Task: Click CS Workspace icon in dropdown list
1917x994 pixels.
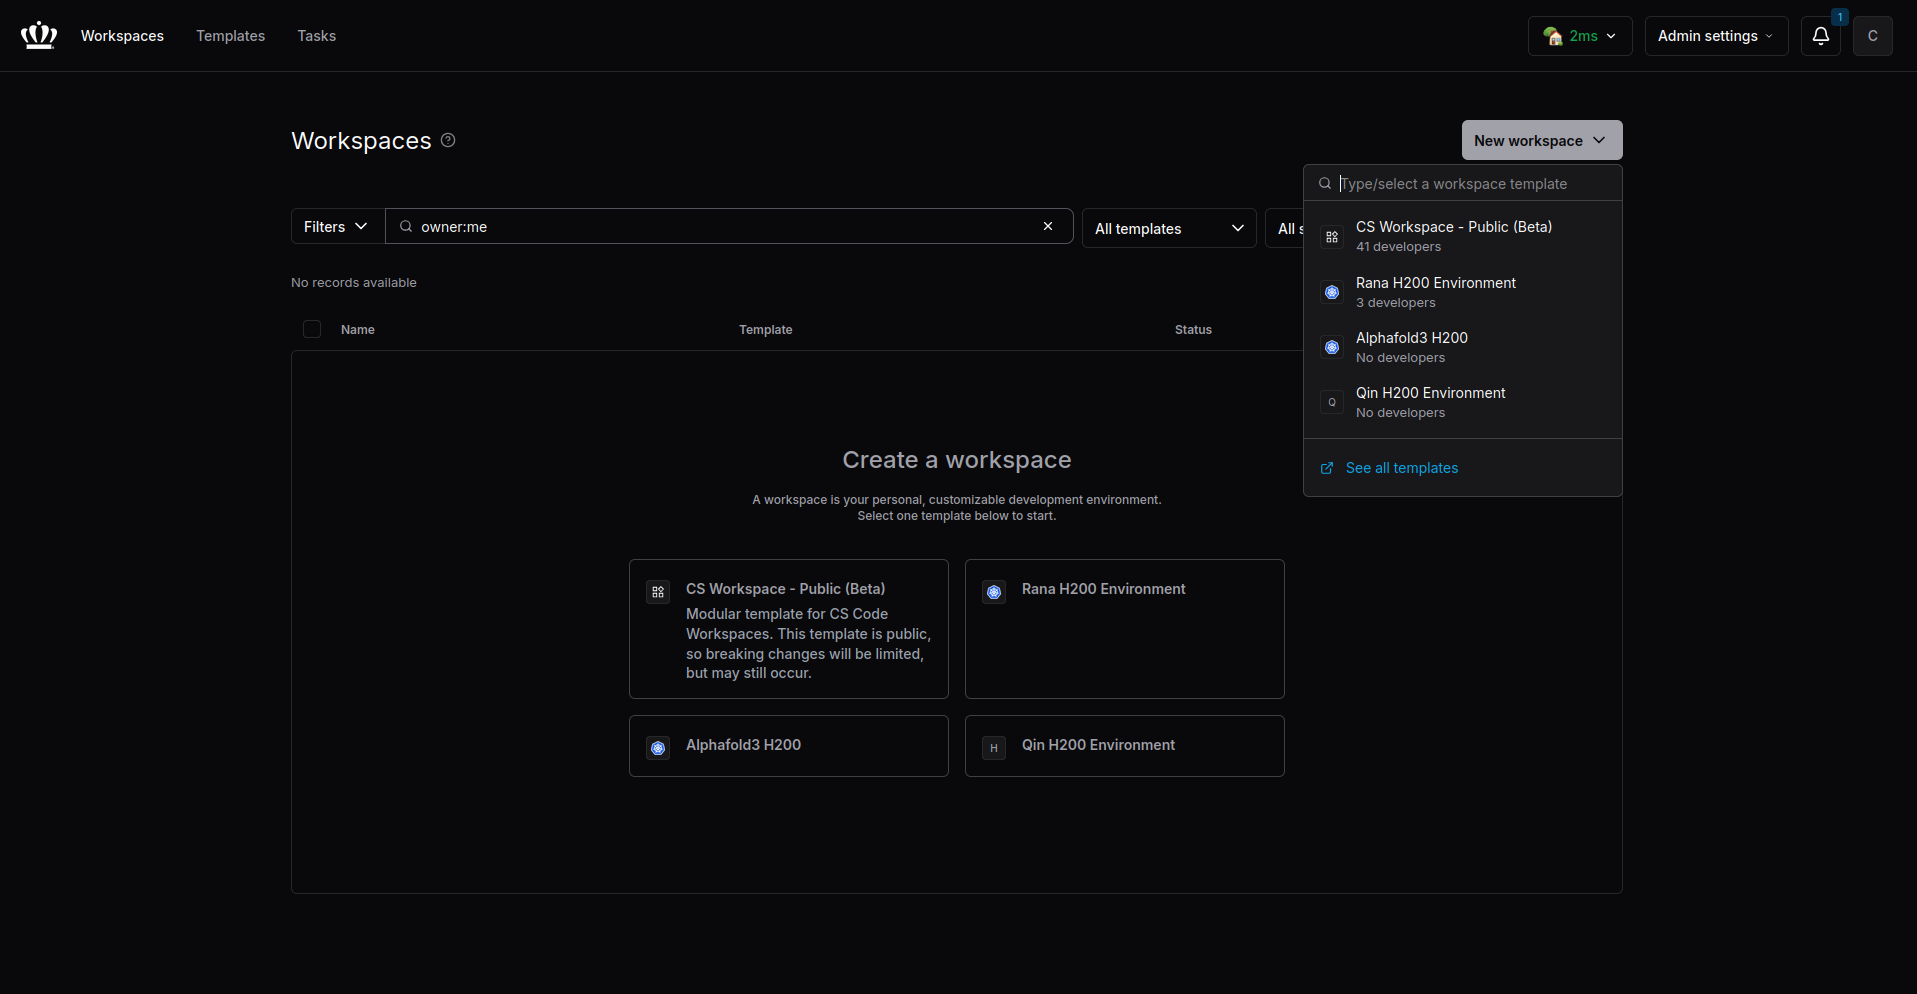Action: click(1332, 237)
